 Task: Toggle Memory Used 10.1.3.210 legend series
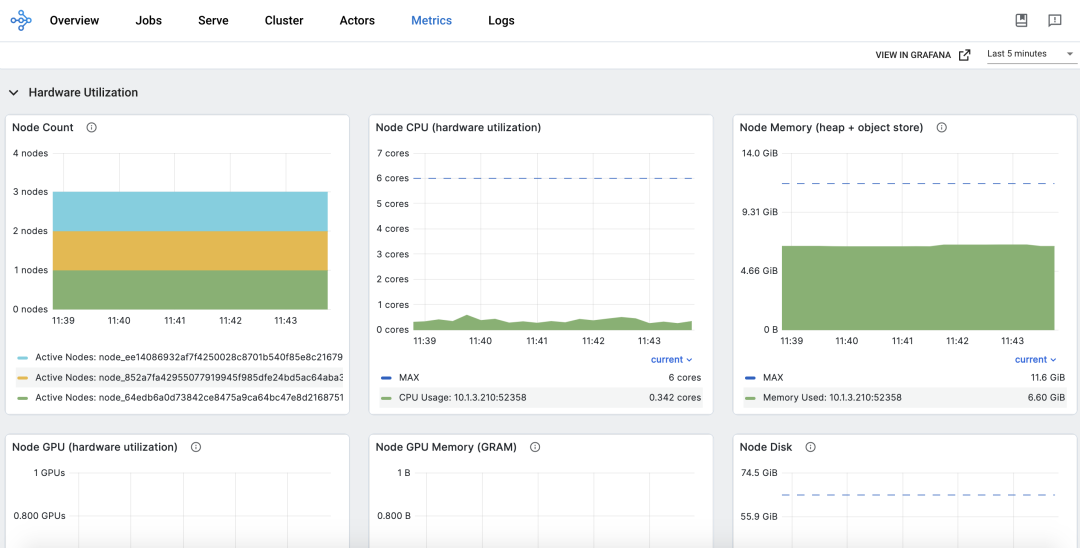(x=832, y=398)
